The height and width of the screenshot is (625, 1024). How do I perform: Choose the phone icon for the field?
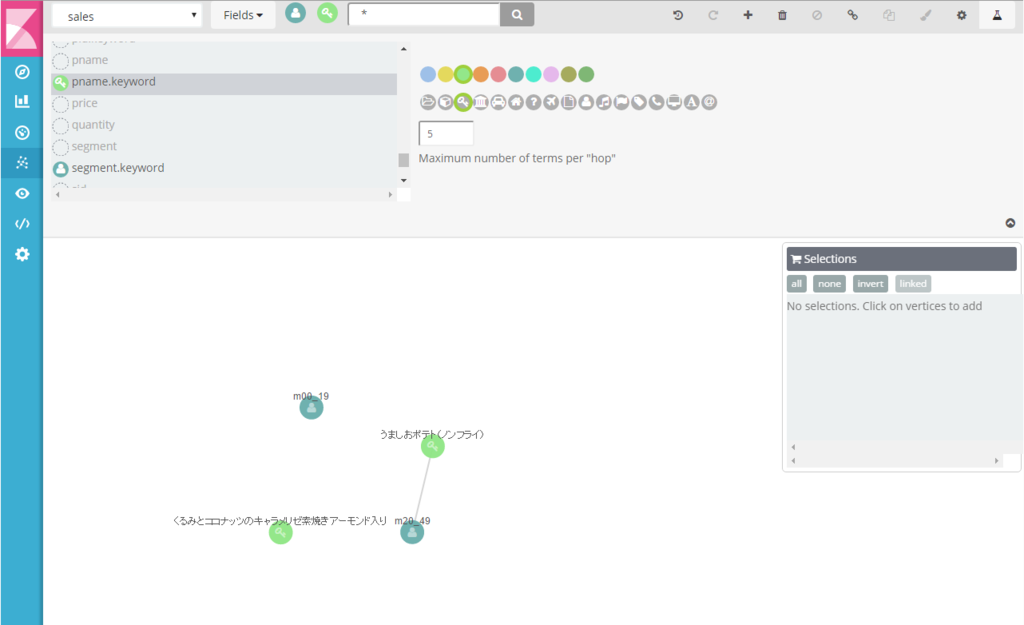656,102
